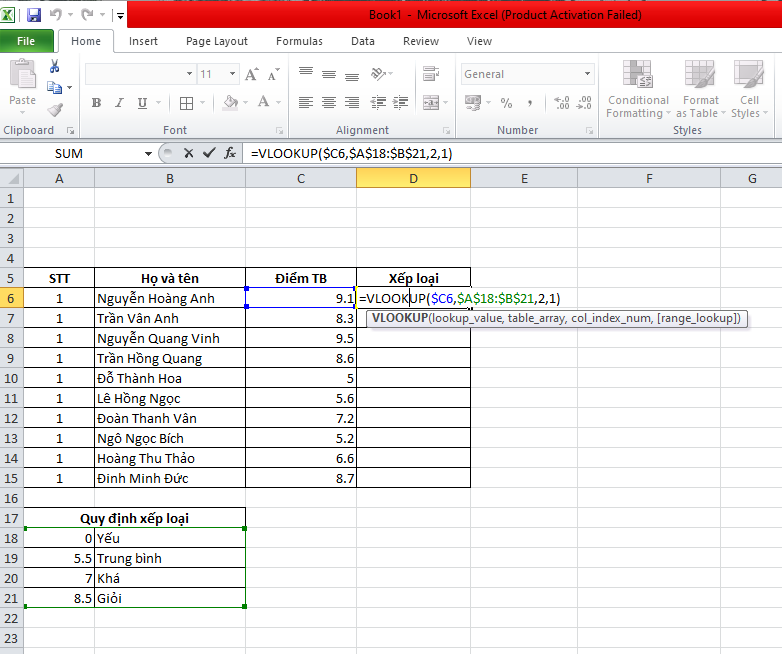Select column D header

[413, 178]
